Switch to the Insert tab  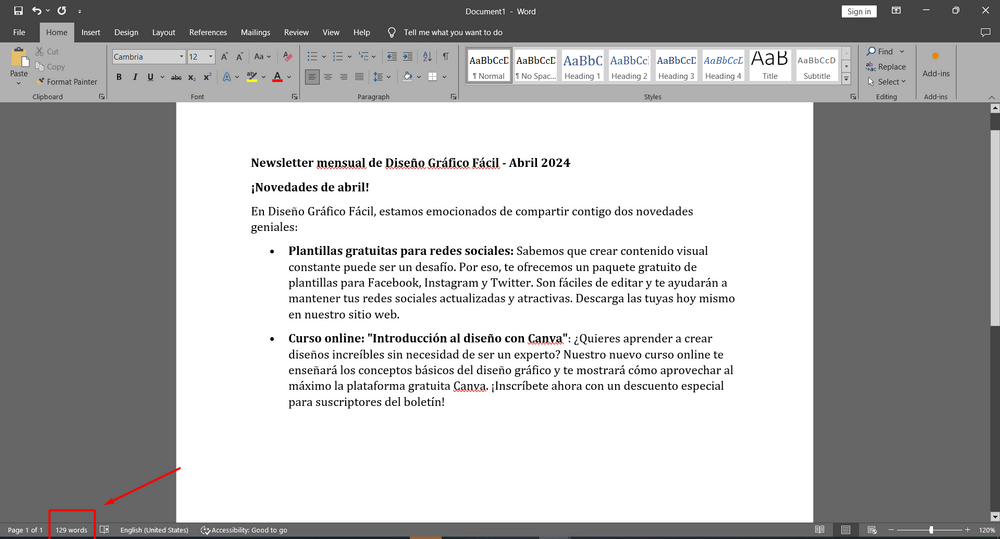(x=91, y=32)
